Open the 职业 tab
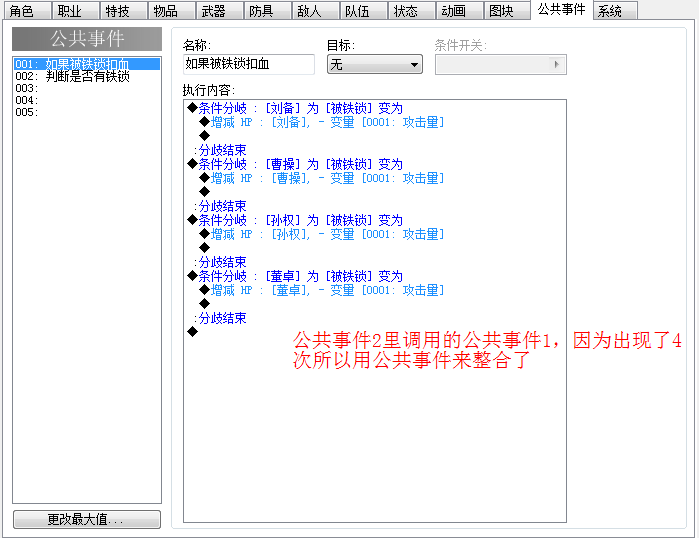 pos(76,11)
